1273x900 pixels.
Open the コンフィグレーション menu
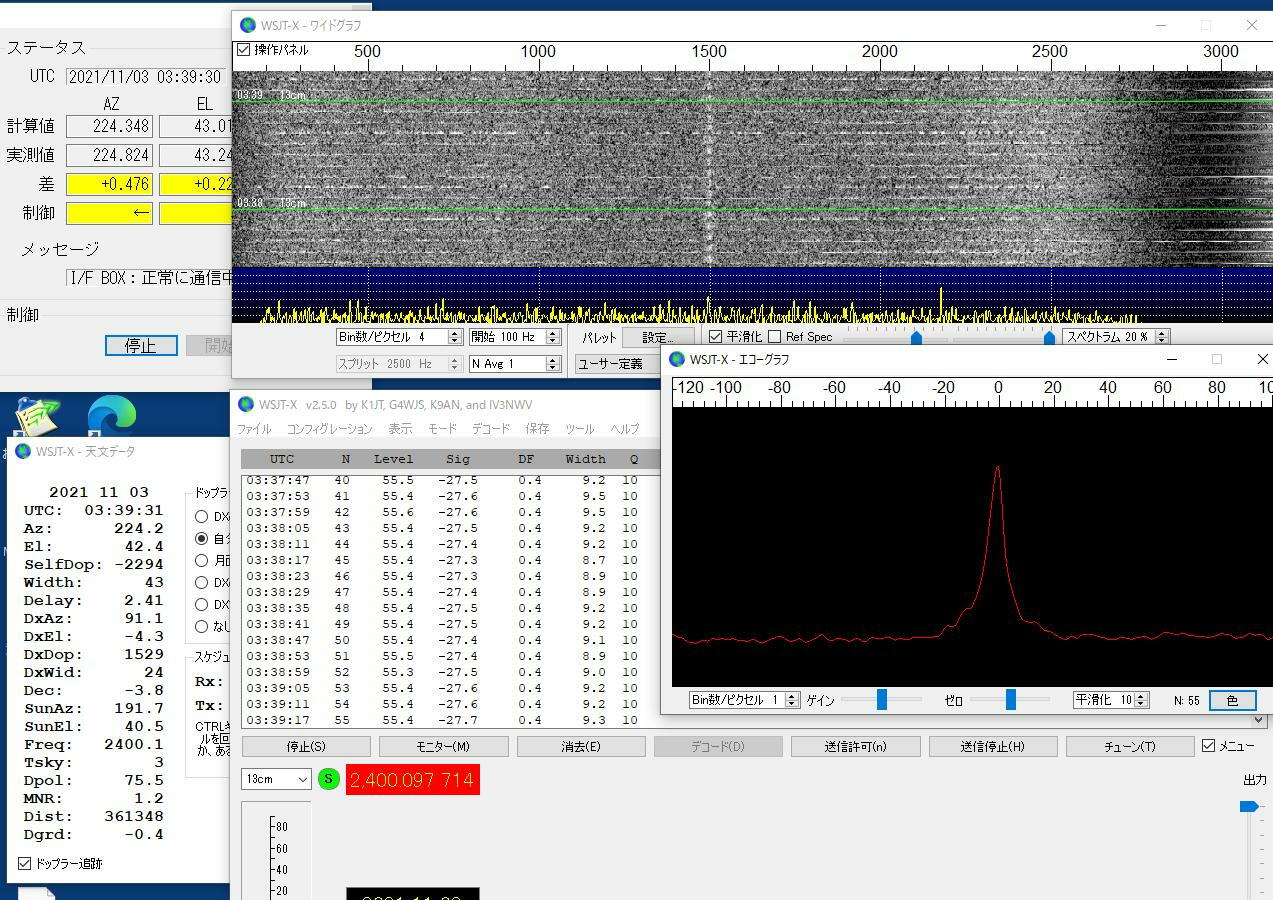click(329, 429)
